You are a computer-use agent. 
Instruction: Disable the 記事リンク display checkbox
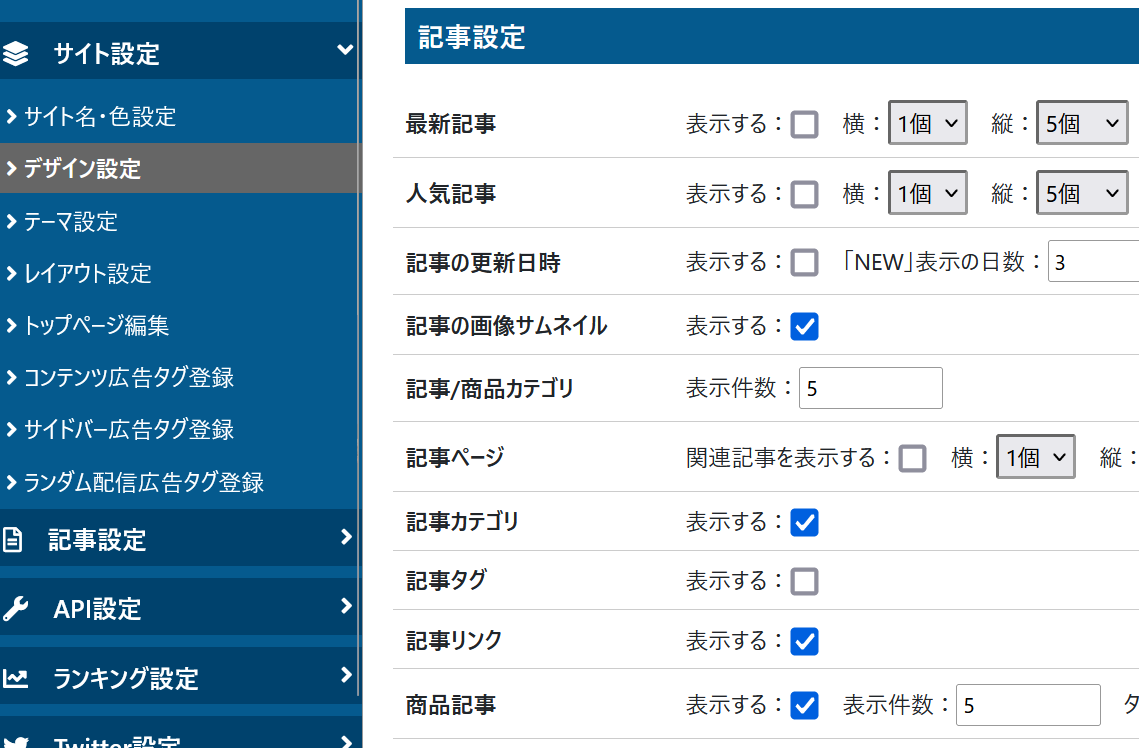click(804, 640)
